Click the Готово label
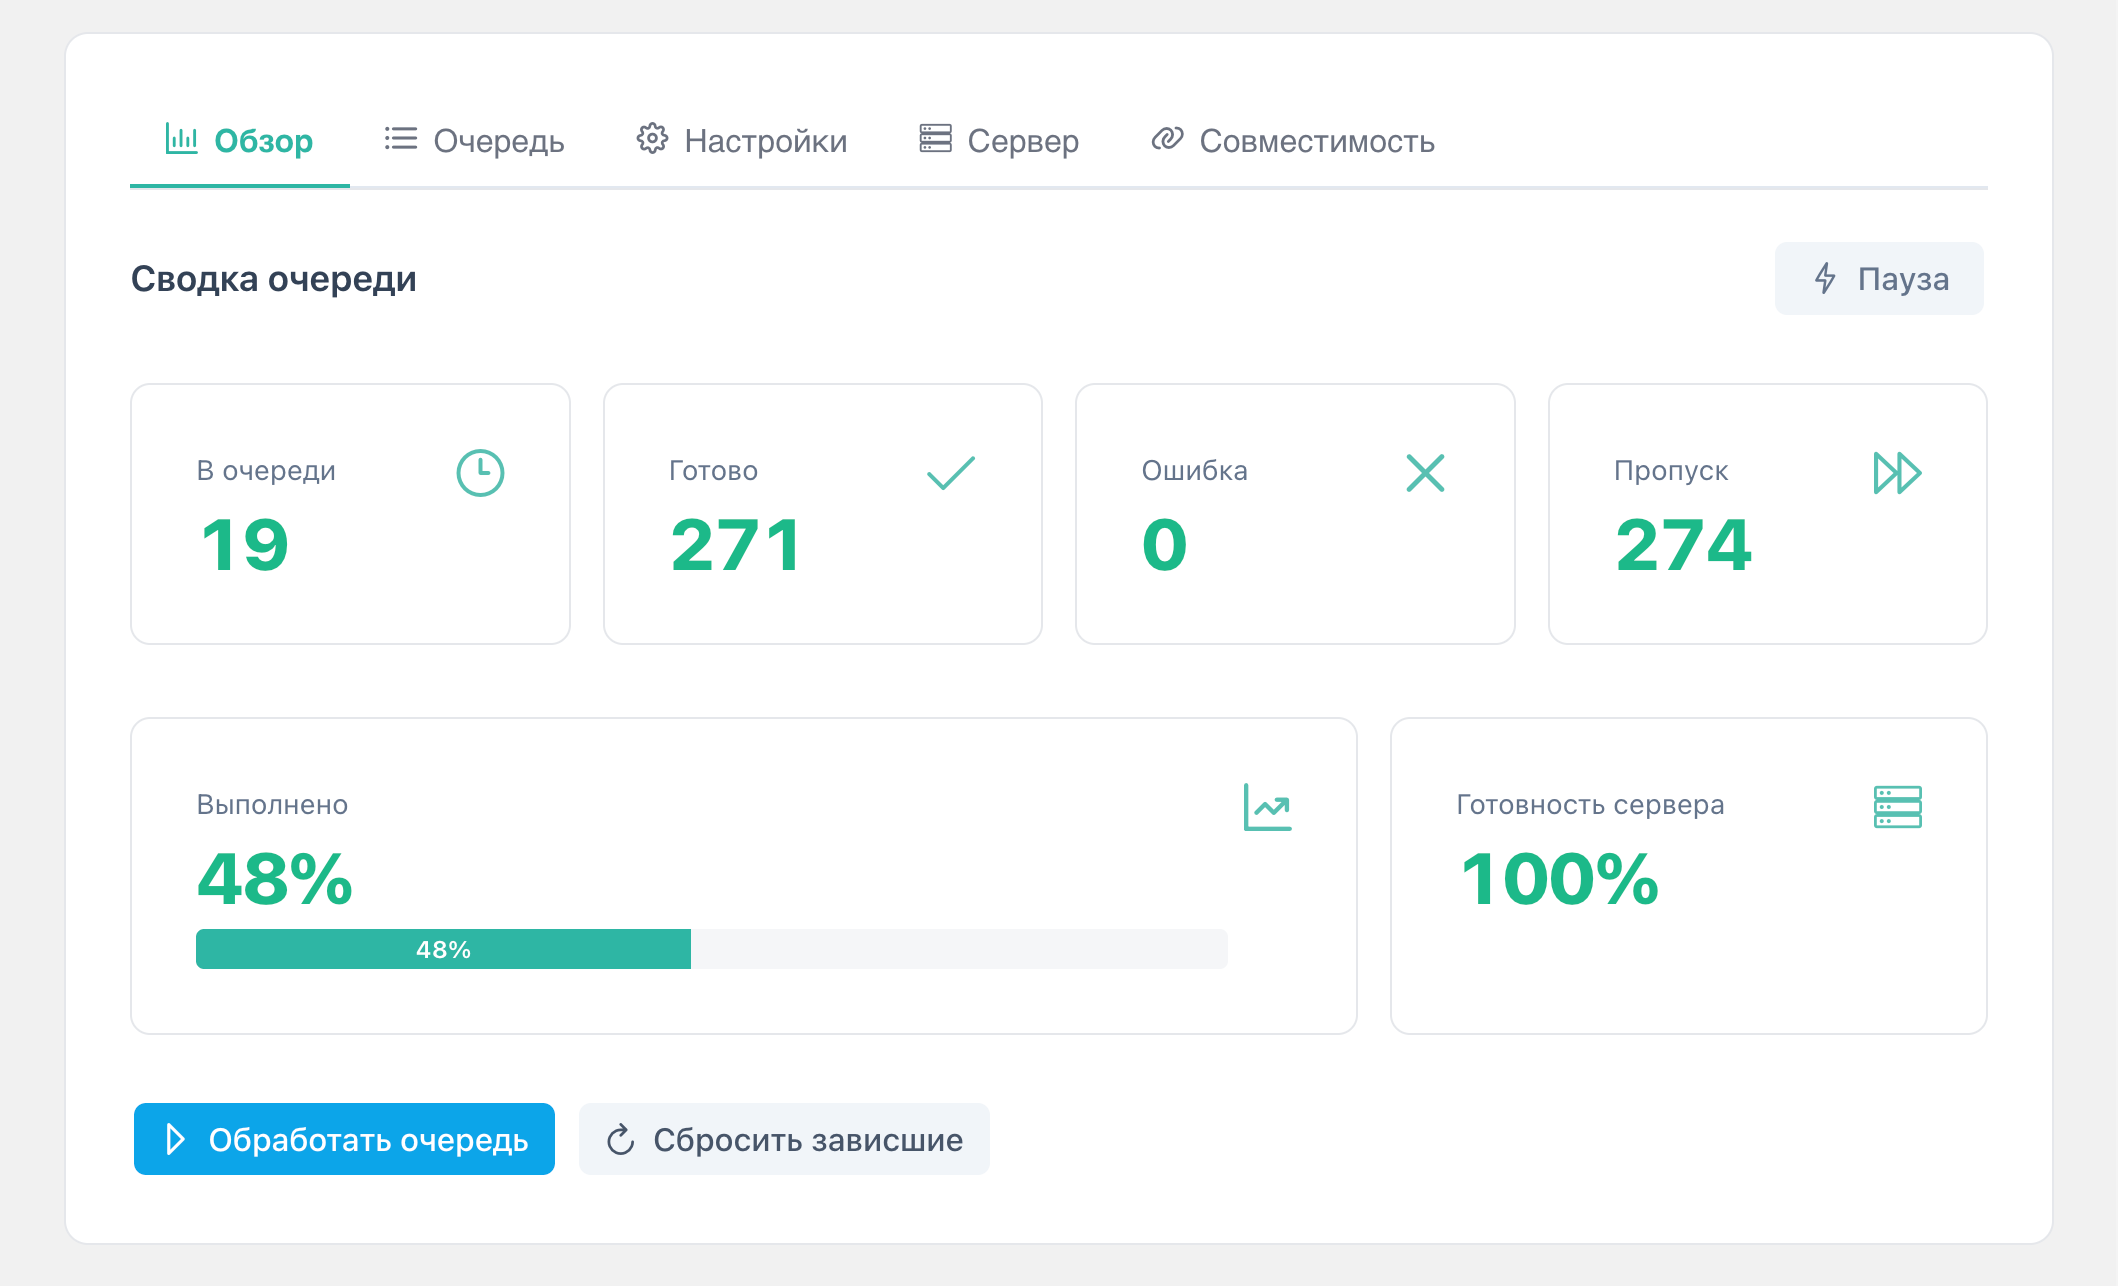The height and width of the screenshot is (1286, 2118). pos(713,471)
